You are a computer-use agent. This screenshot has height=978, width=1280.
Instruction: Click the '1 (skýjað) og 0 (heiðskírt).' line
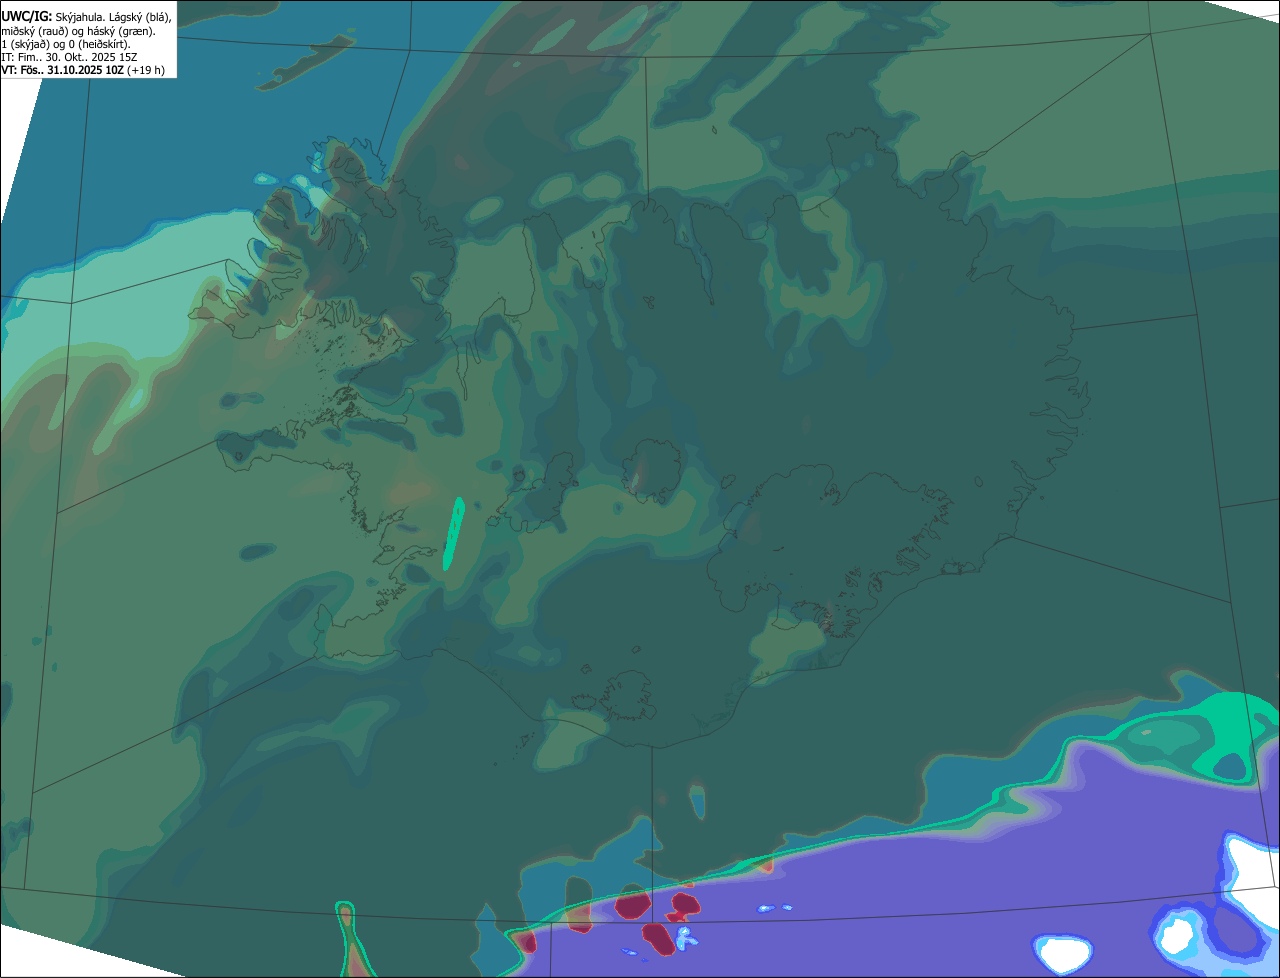(x=66, y=44)
